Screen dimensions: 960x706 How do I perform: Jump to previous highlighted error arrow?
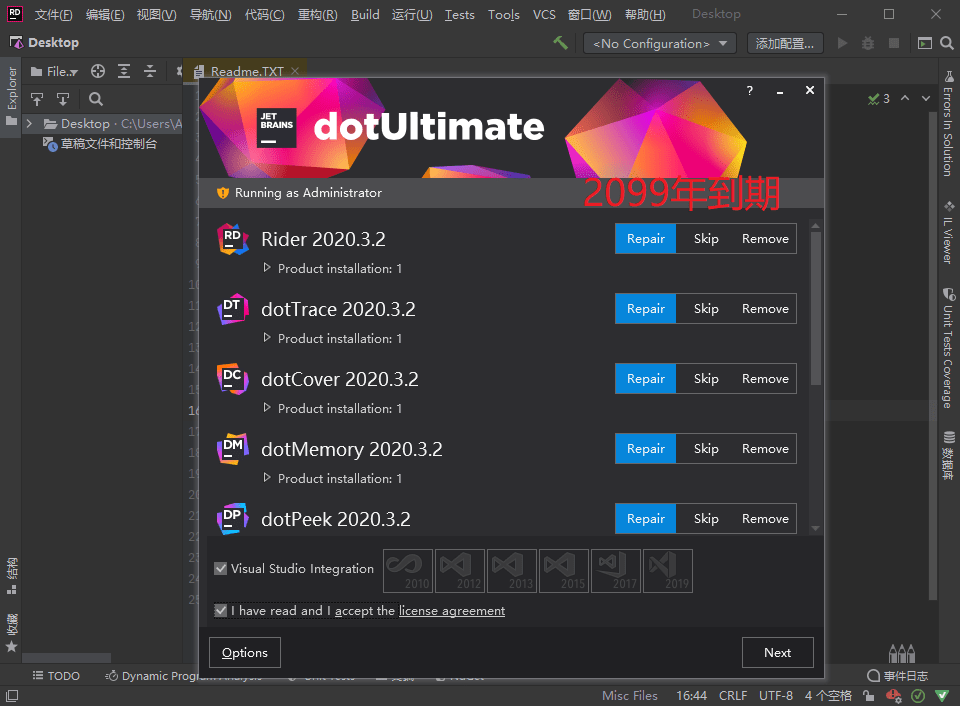[x=905, y=98]
